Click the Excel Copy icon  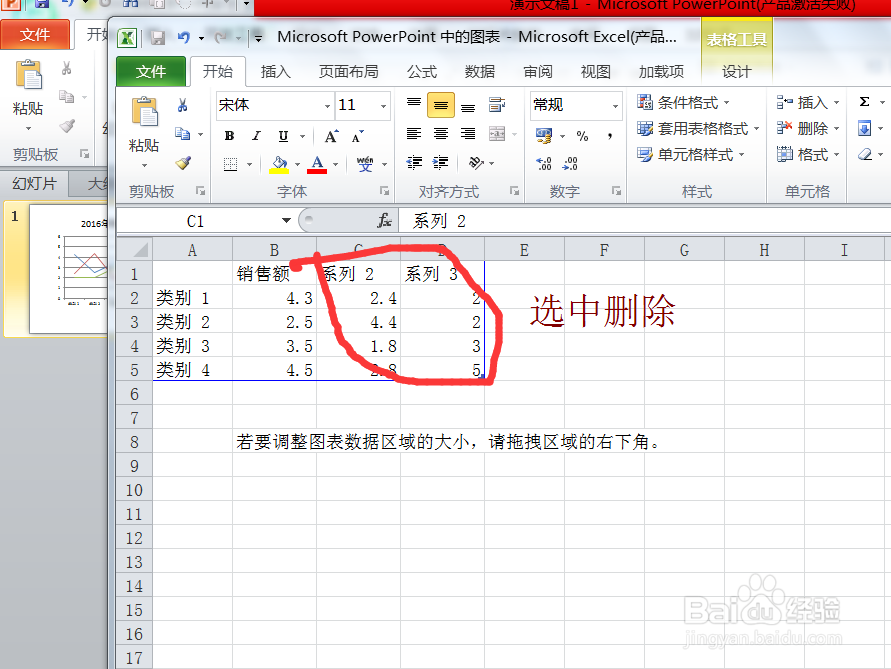pos(182,134)
